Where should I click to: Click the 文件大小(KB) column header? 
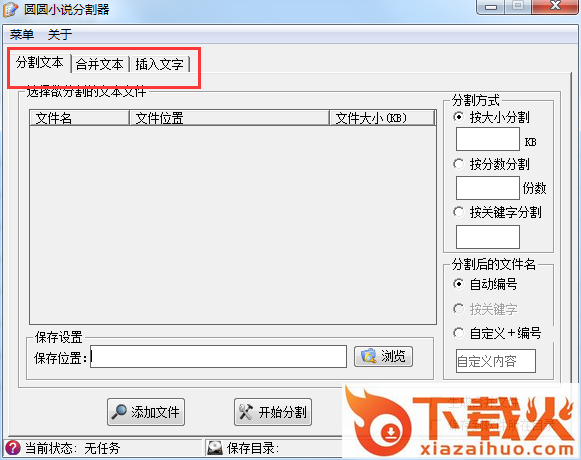382,118
